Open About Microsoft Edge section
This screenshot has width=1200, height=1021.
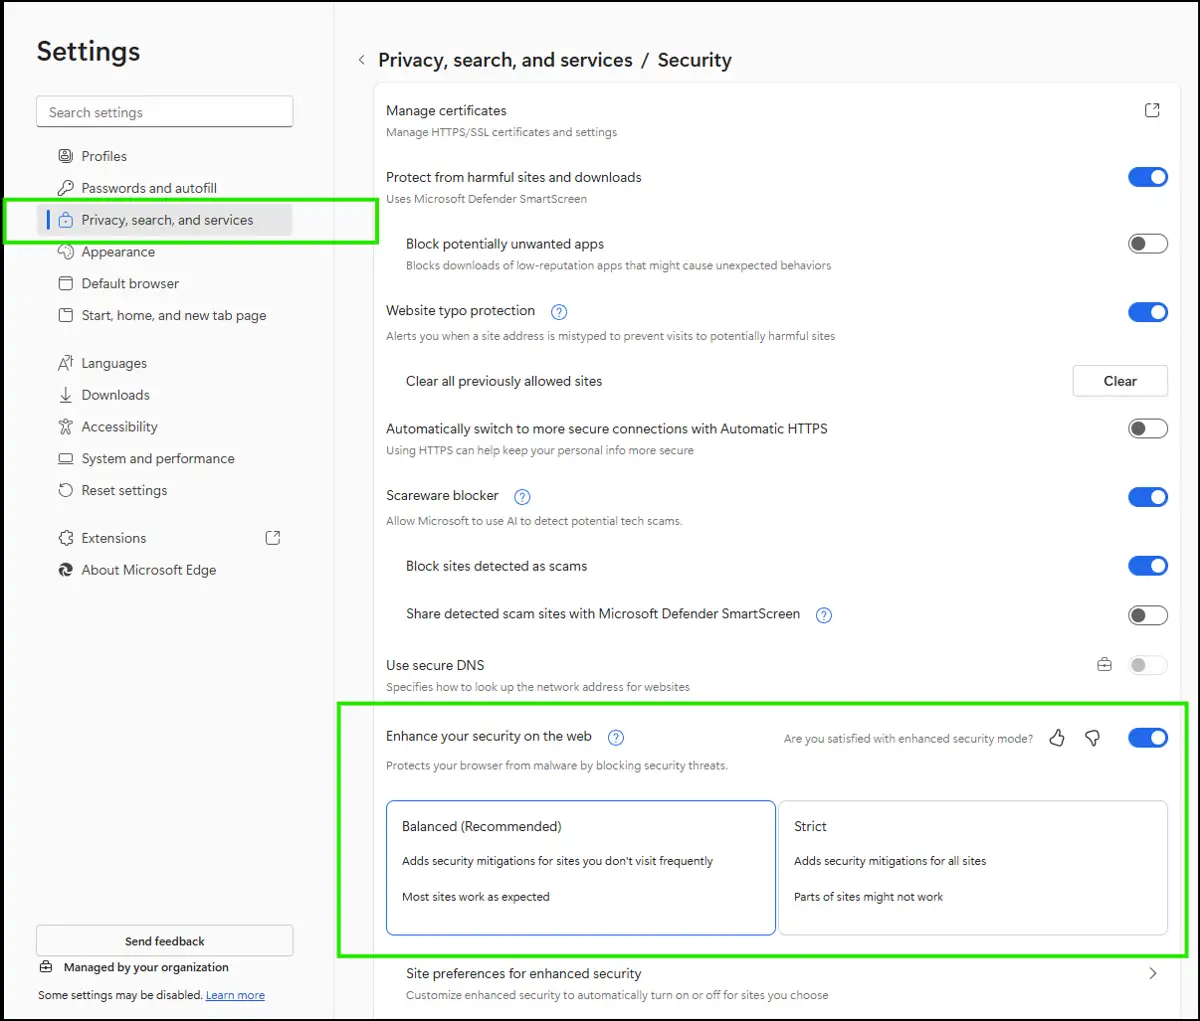coord(165,570)
